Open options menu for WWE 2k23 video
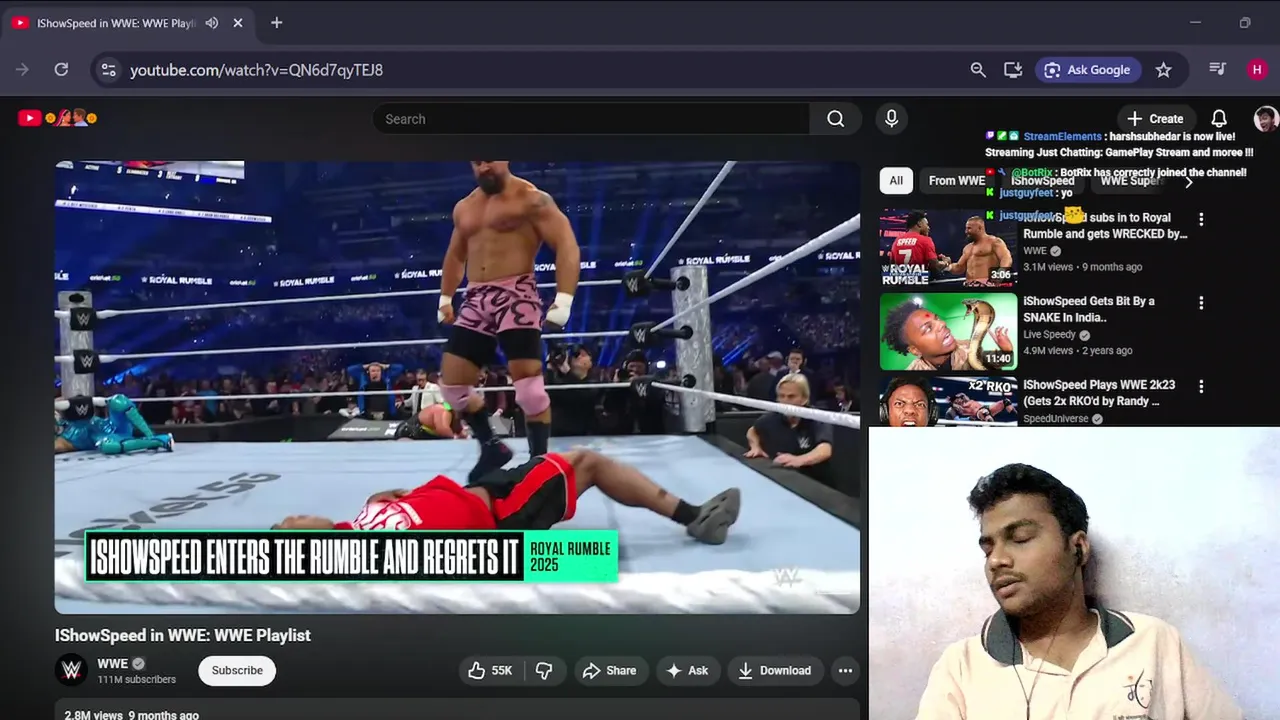The image size is (1280, 720). click(1201, 386)
